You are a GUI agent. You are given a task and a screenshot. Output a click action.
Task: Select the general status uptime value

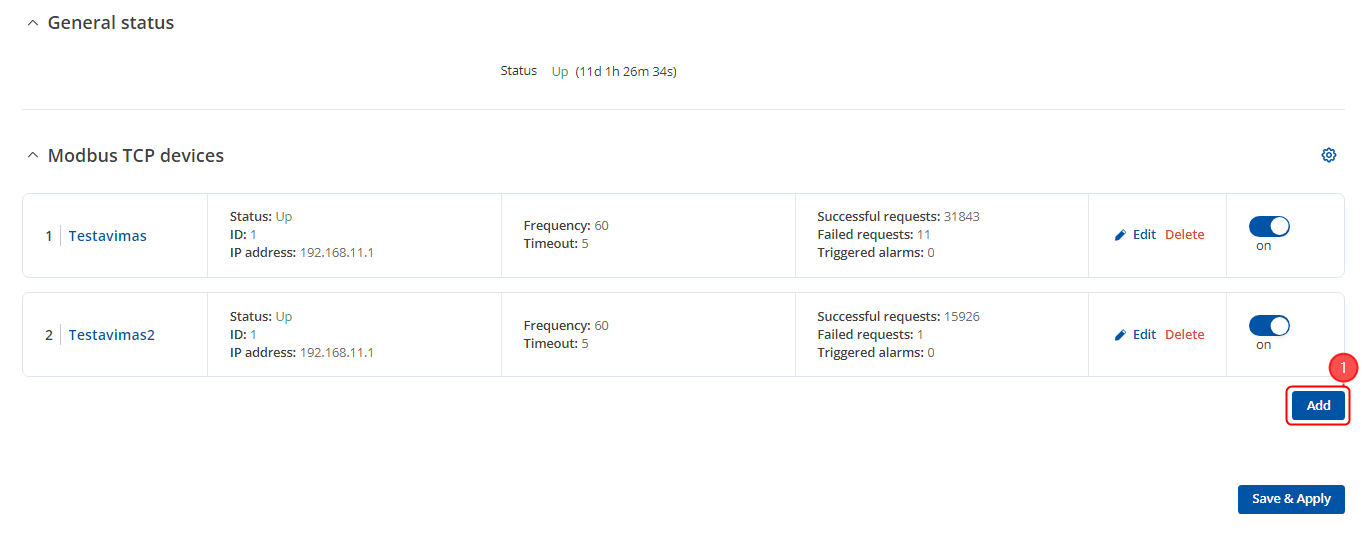(626, 72)
